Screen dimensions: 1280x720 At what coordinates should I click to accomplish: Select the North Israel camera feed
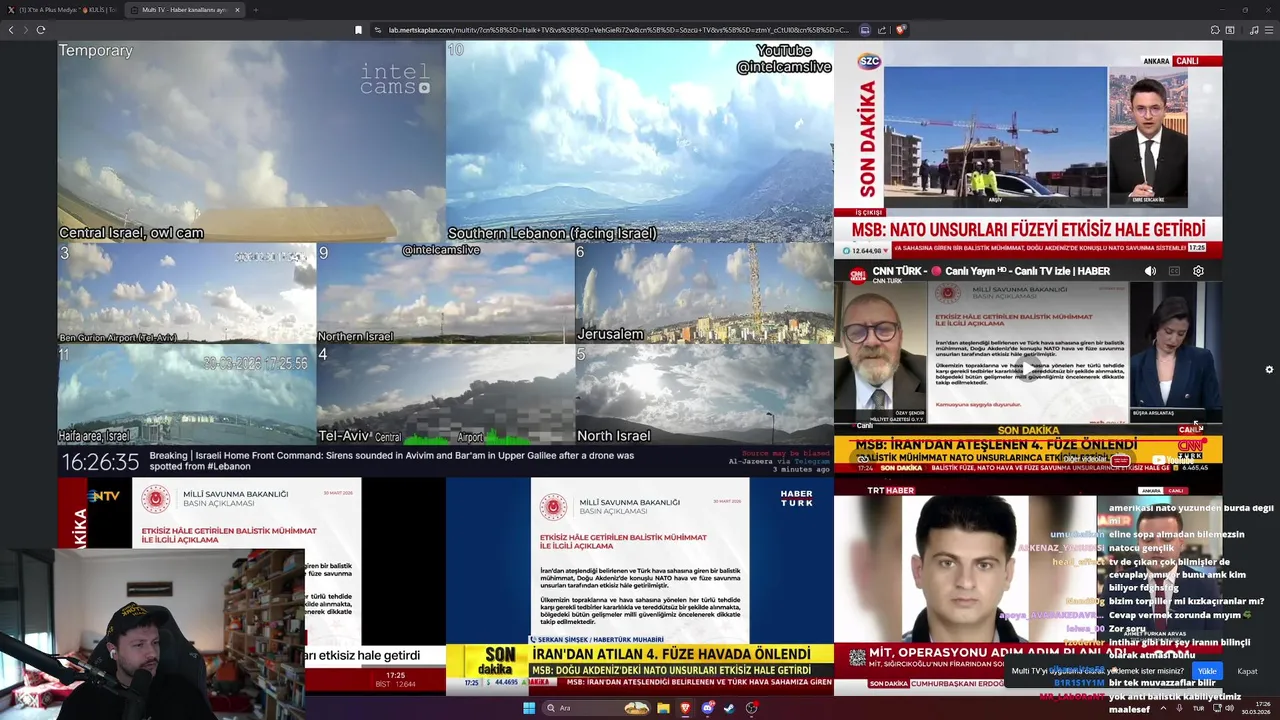[704, 394]
